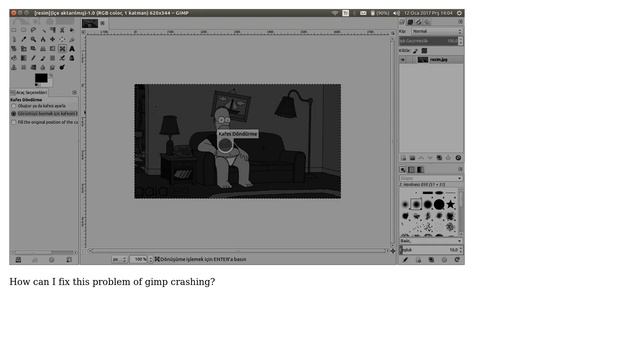Select the Ink tool
Screen dimensions: 640x360
(72, 58)
